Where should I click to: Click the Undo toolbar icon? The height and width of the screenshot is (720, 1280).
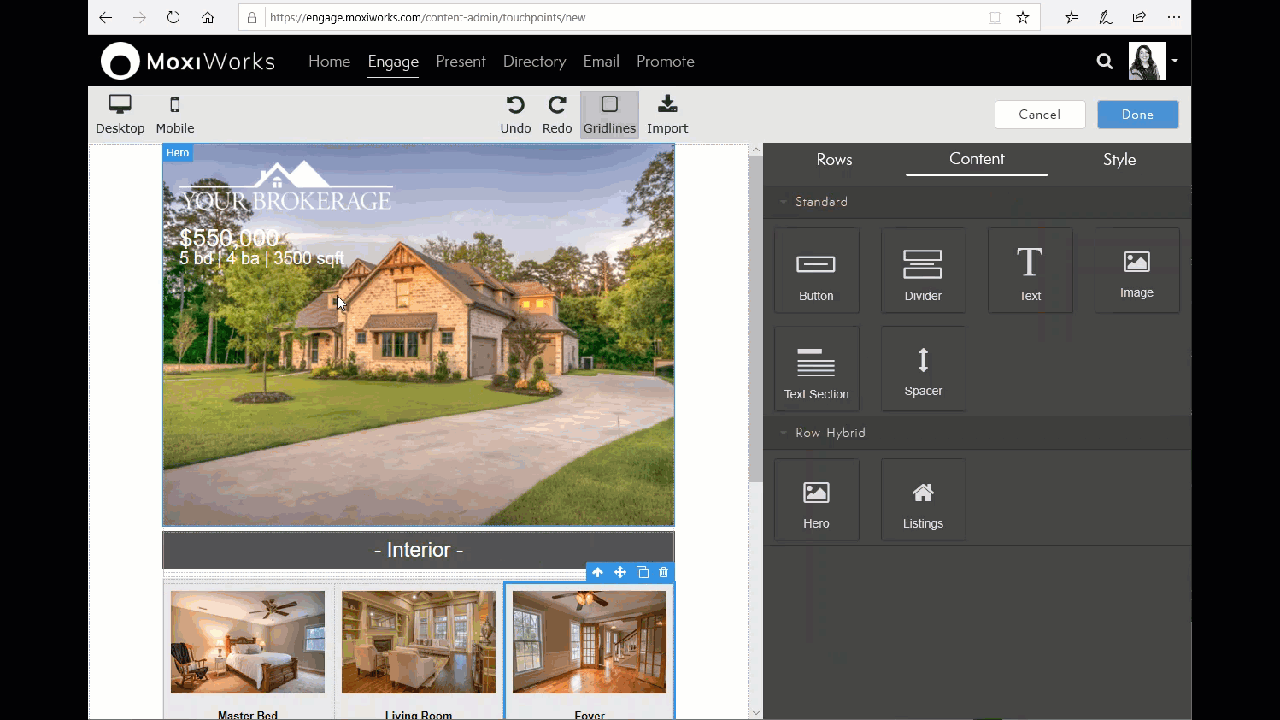click(515, 114)
